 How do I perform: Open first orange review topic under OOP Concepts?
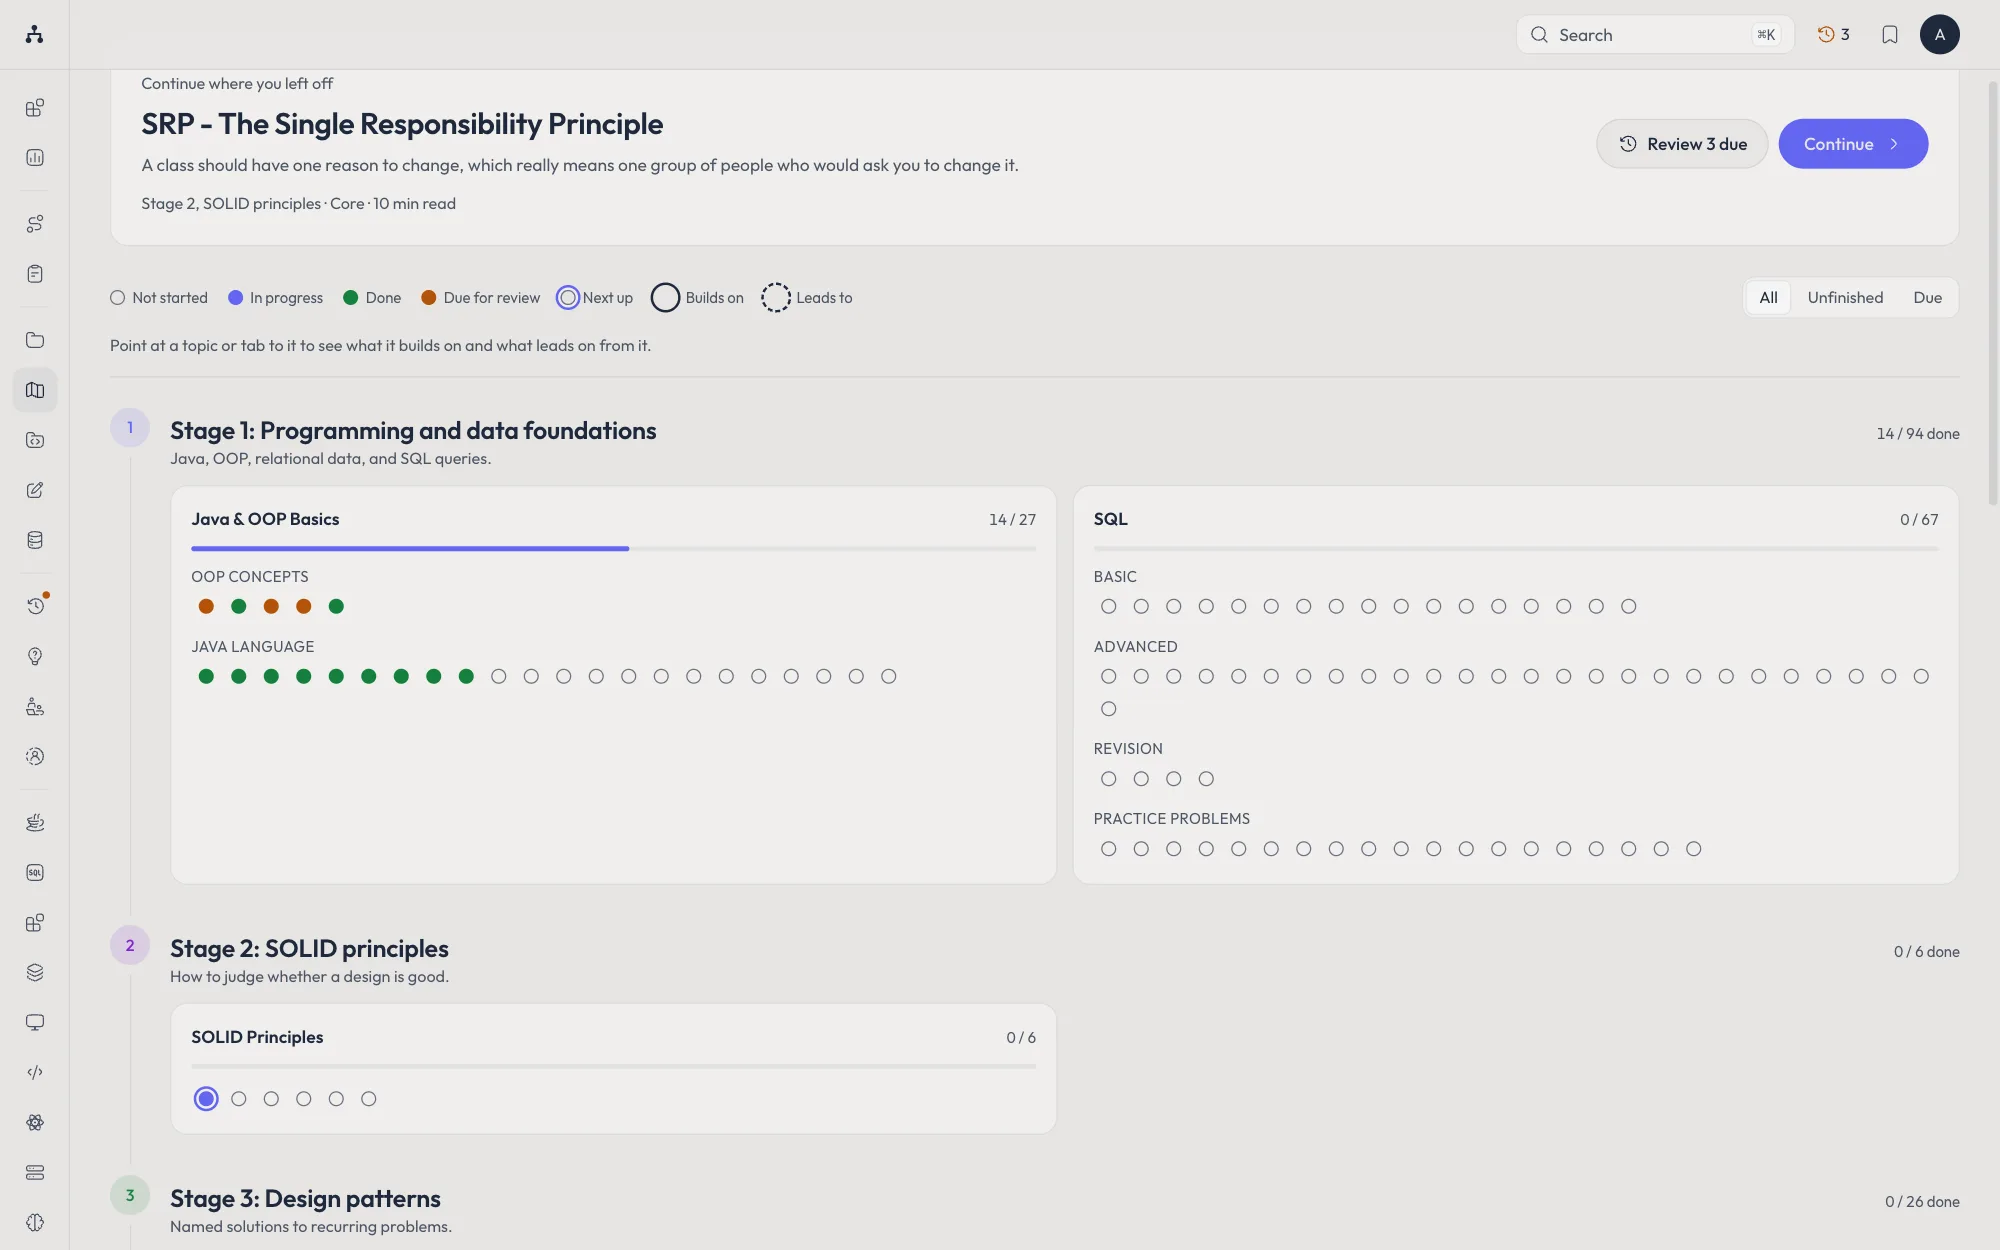206,606
